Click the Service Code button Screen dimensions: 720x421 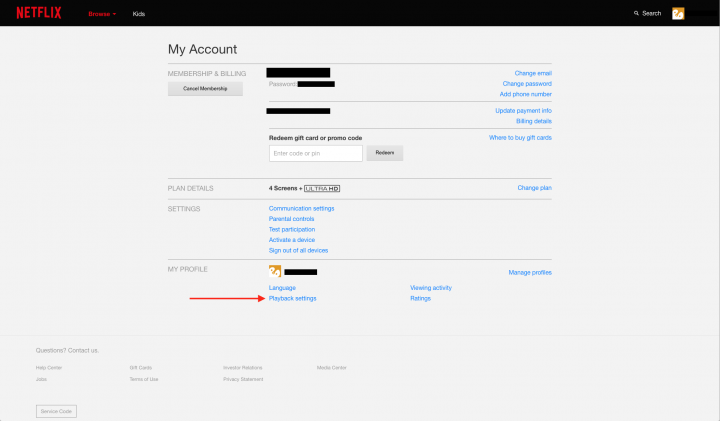click(56, 411)
